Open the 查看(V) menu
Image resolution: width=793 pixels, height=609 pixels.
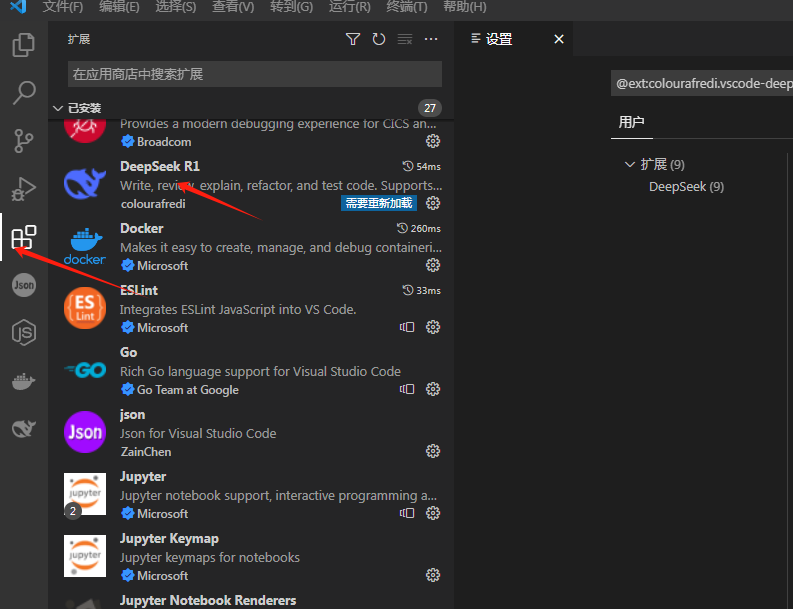click(233, 7)
